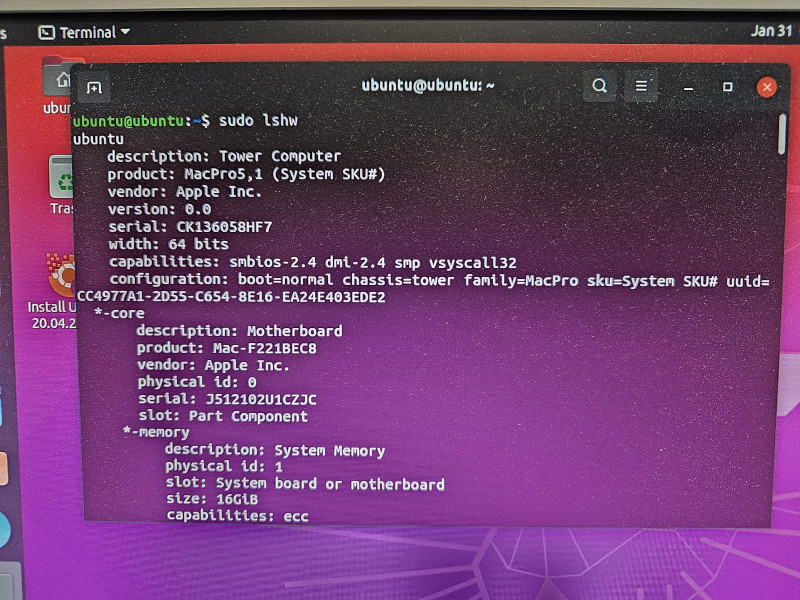
Task: Click the 'sudo lshw' command text
Action: 258,120
